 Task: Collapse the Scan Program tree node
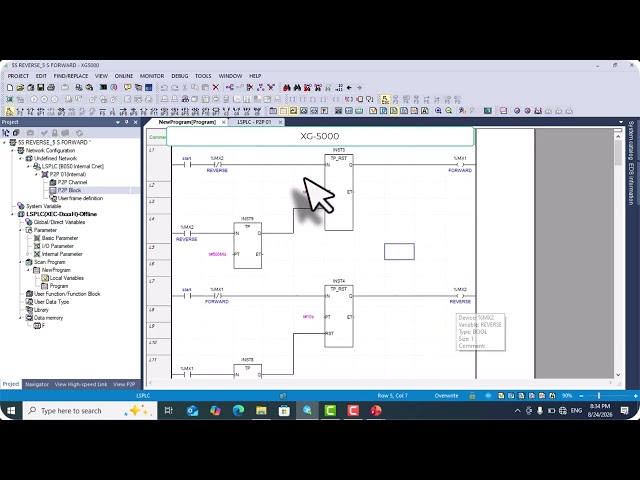[20, 262]
